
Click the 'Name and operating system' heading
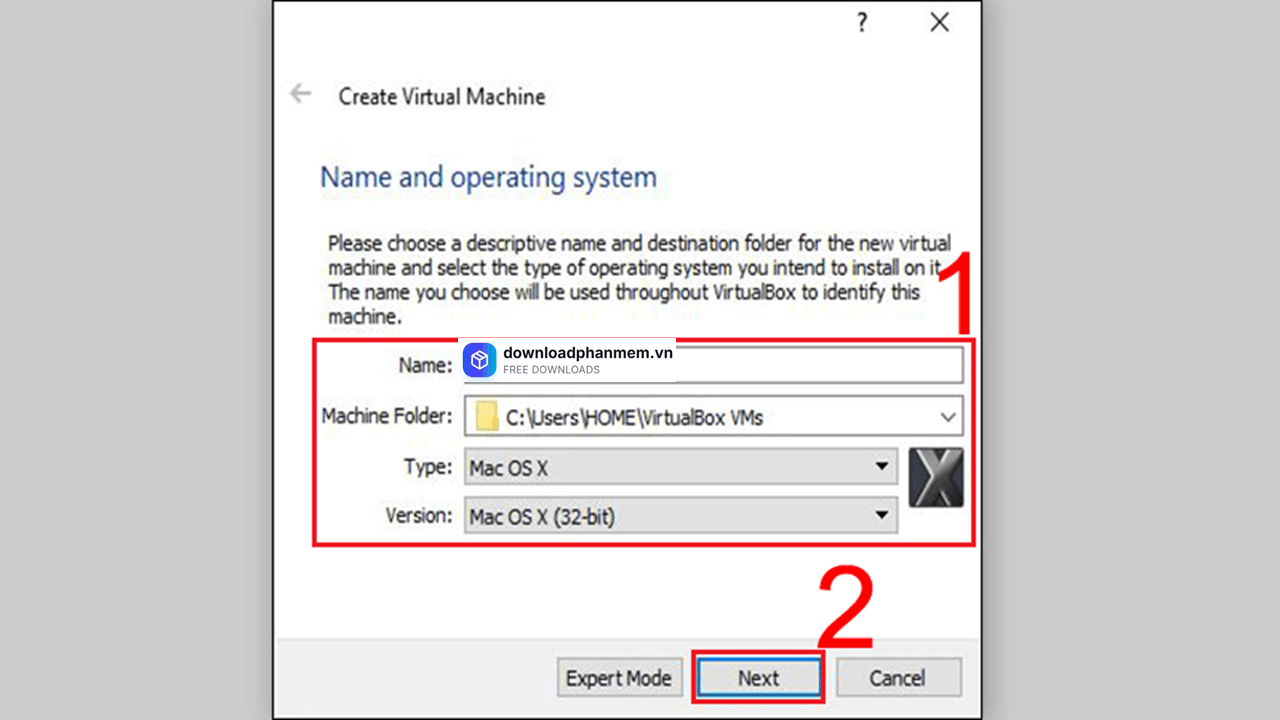[488, 178]
